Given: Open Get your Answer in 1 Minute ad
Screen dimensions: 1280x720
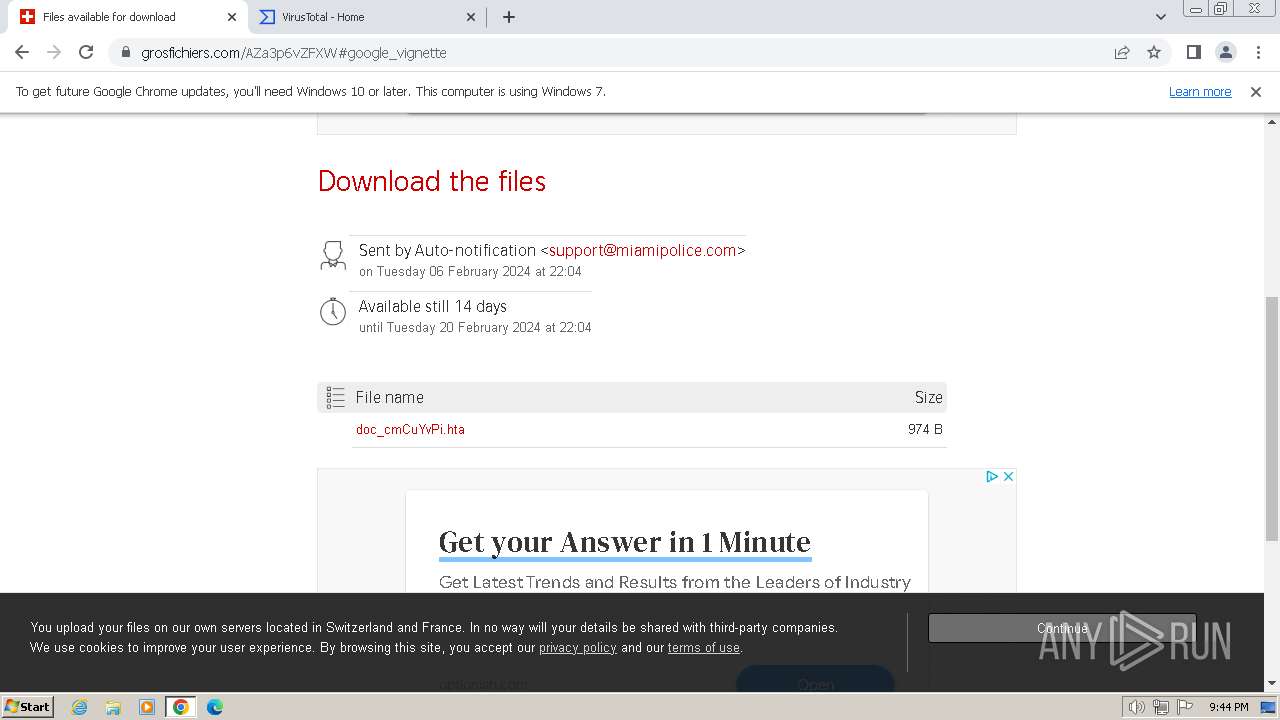Looking at the screenshot, I should pos(625,541).
